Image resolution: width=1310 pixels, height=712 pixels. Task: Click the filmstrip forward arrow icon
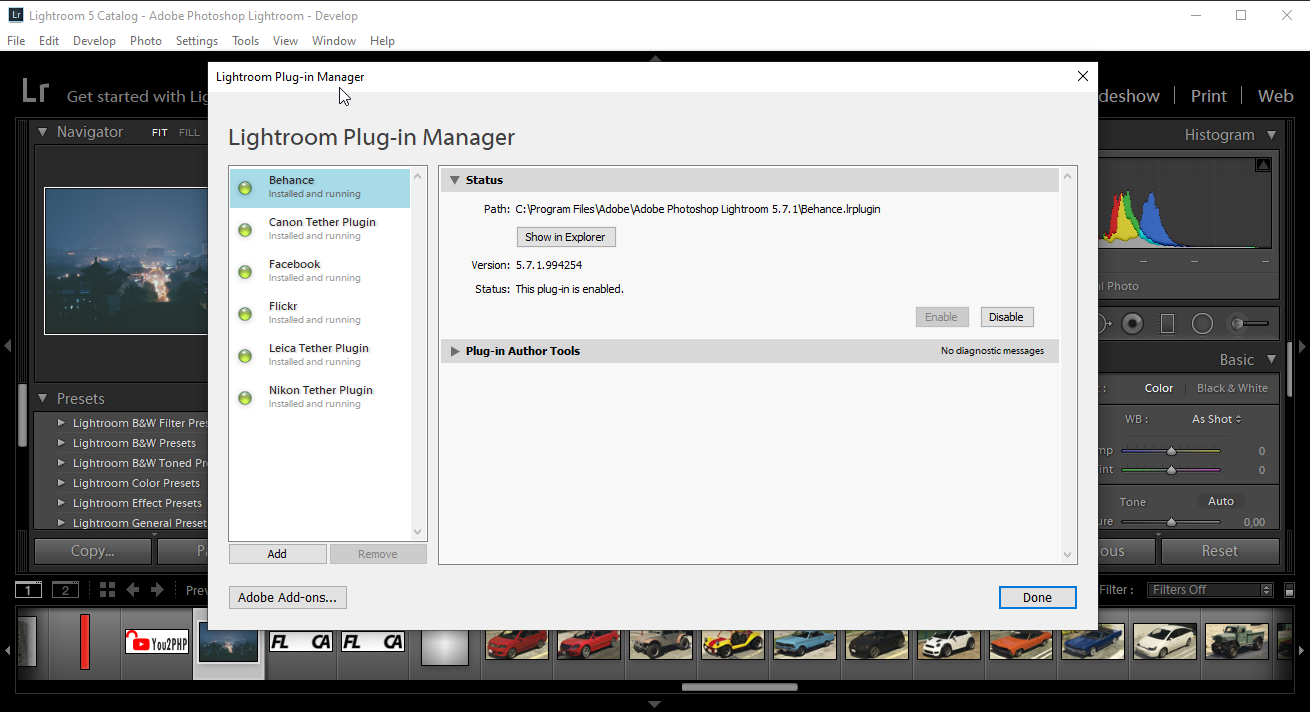click(157, 590)
